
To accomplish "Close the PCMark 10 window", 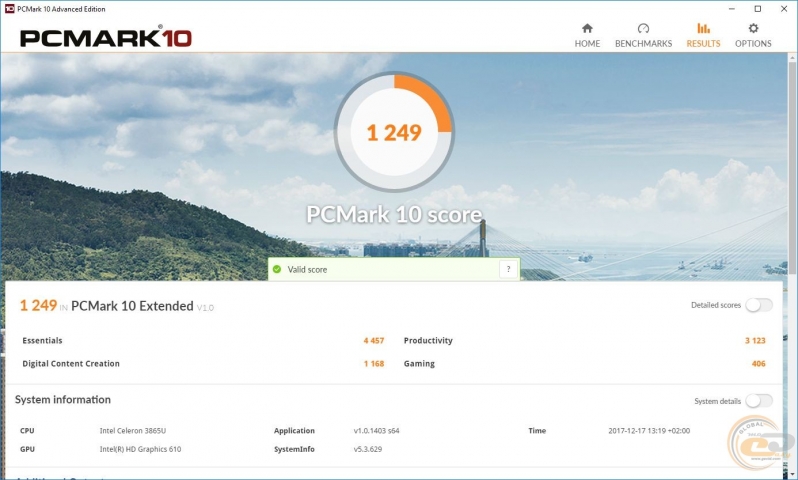I will pyautogui.click(x=784, y=9).
